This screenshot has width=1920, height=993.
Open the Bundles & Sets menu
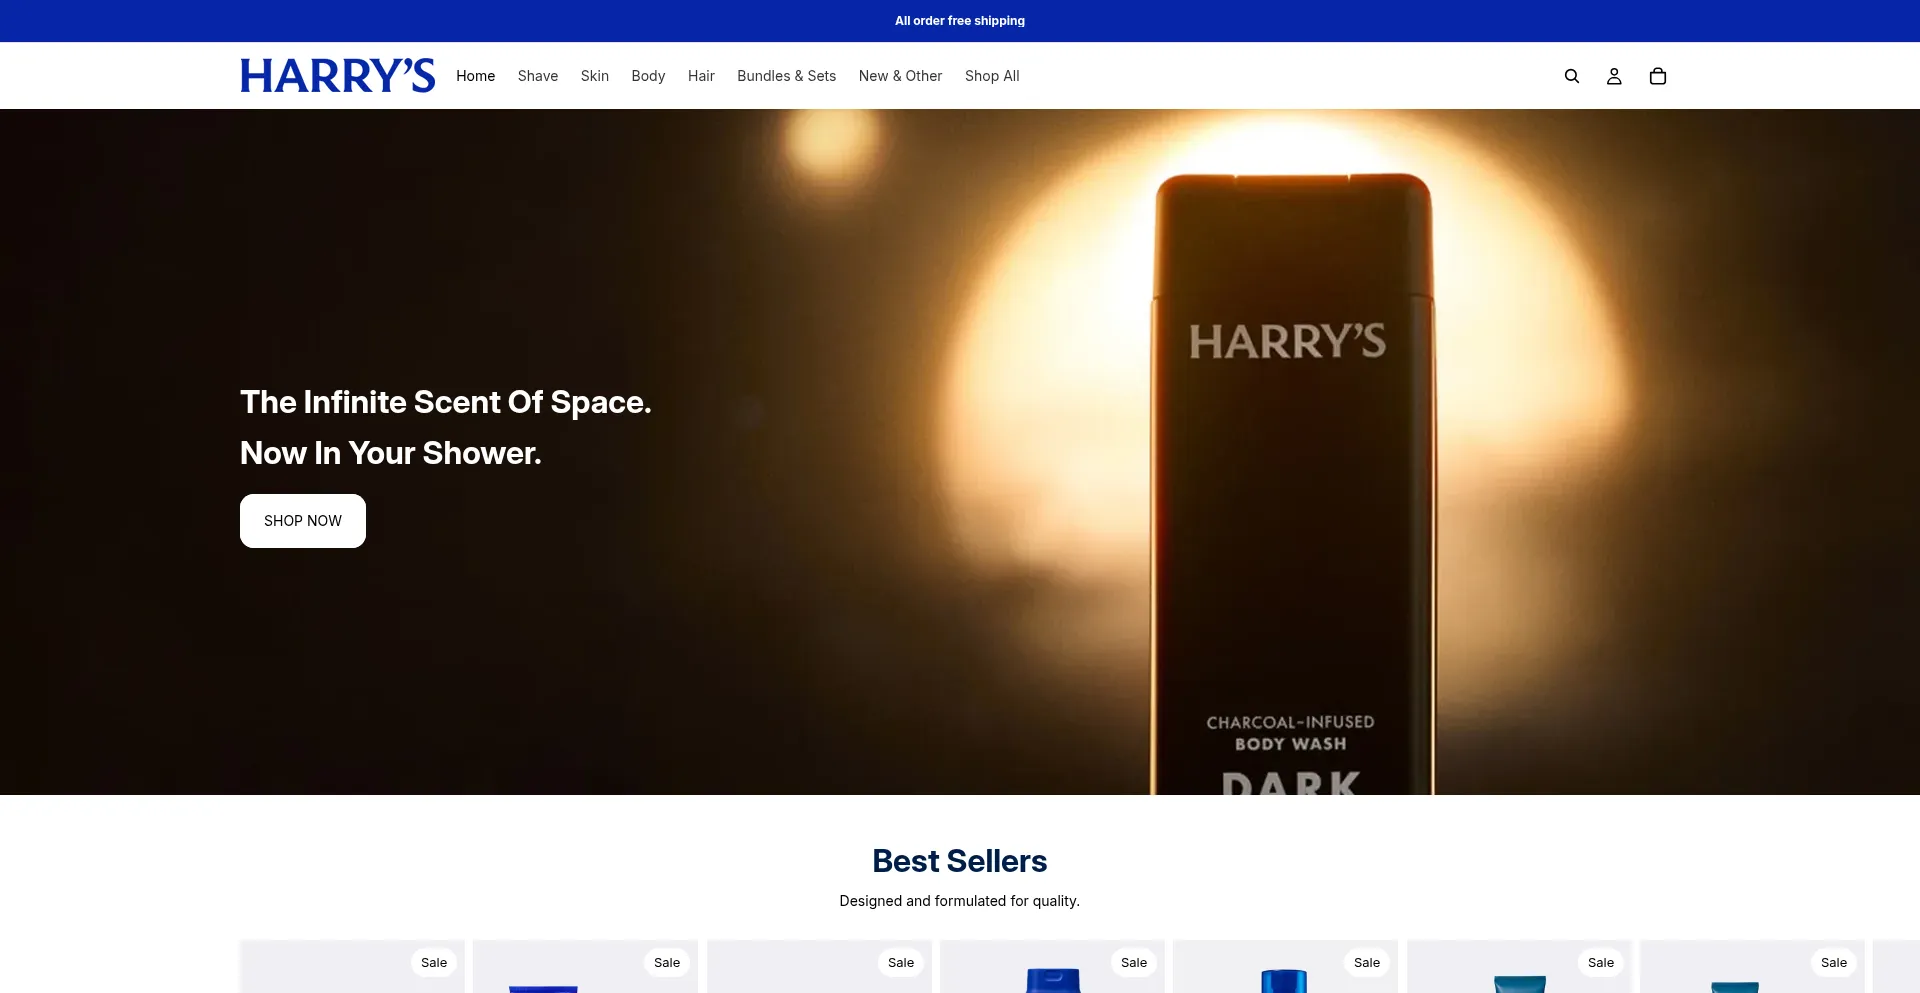click(787, 76)
